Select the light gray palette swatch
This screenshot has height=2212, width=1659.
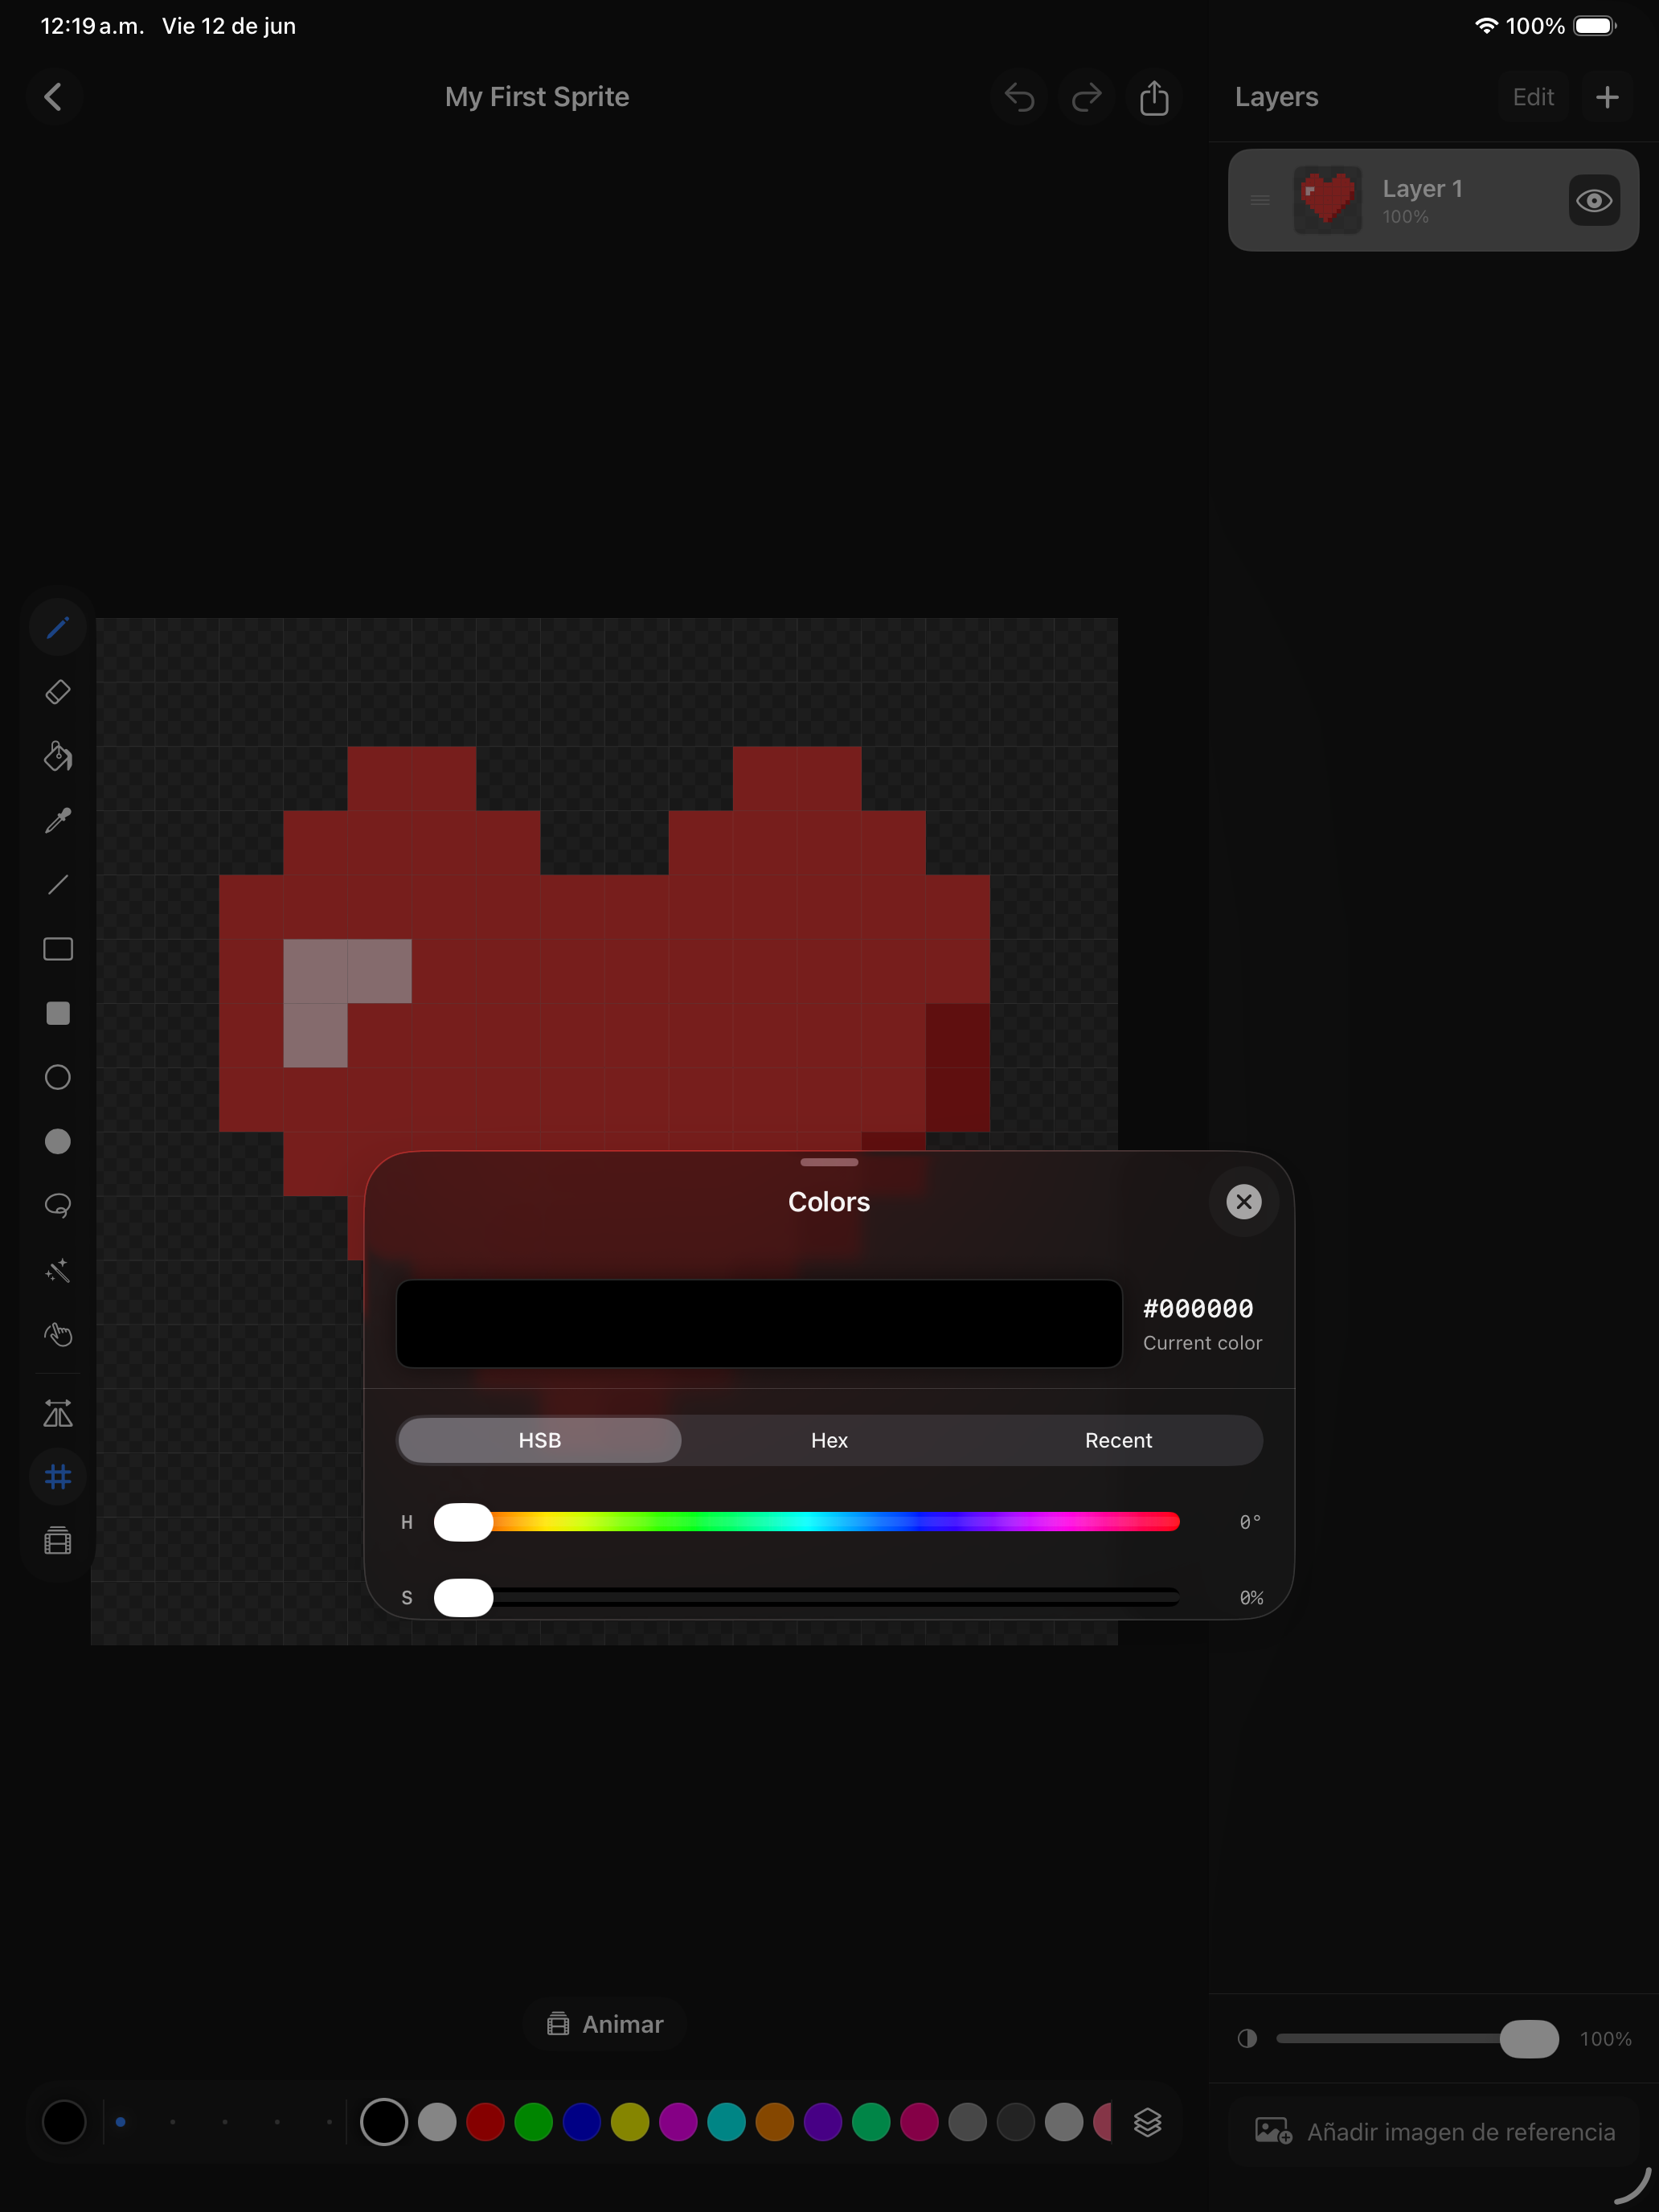click(437, 2121)
